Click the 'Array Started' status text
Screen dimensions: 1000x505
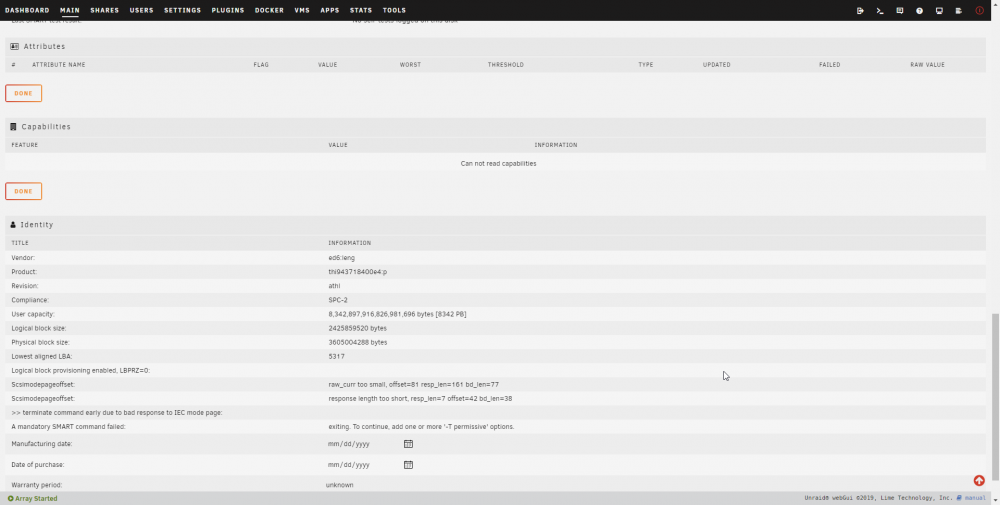[x=36, y=499]
